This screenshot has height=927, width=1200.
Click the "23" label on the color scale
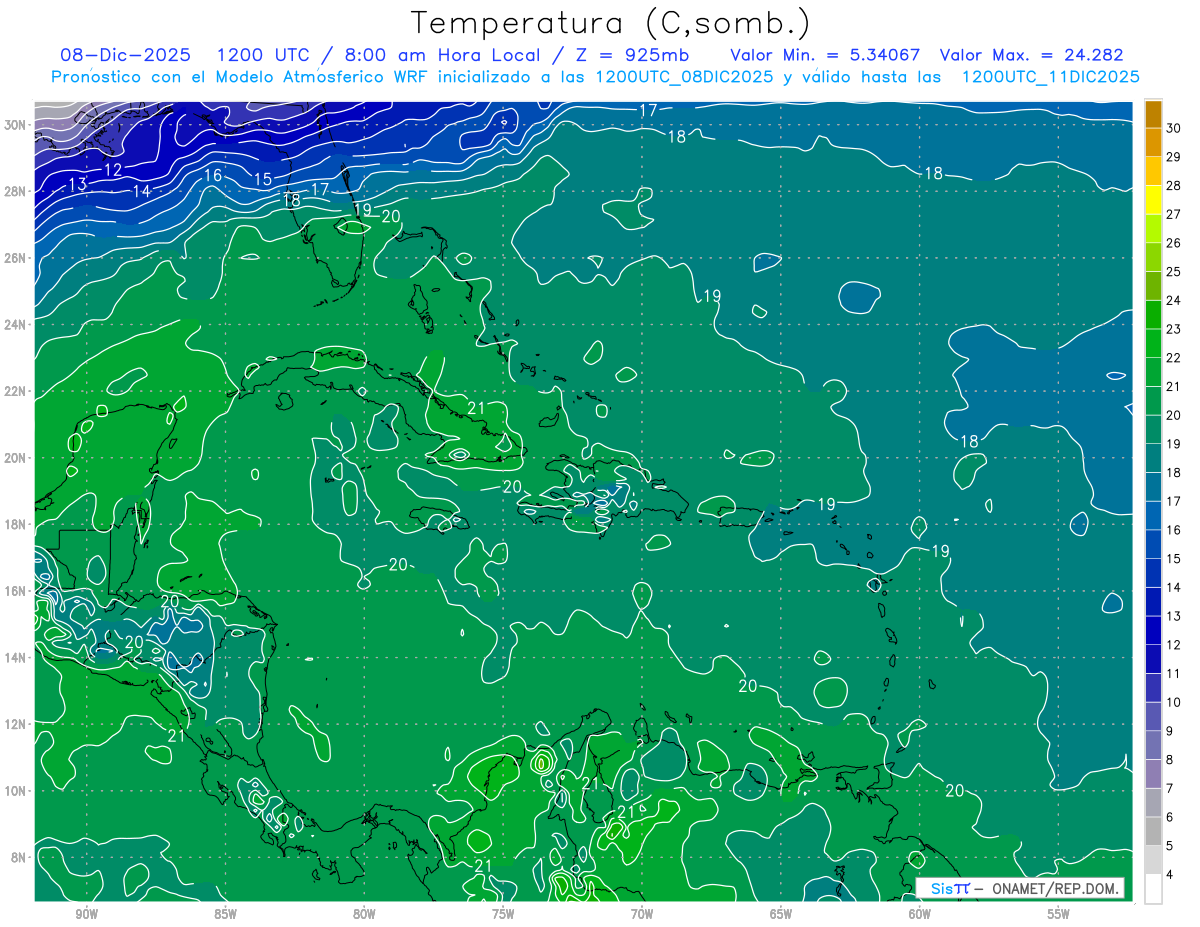tap(1174, 329)
